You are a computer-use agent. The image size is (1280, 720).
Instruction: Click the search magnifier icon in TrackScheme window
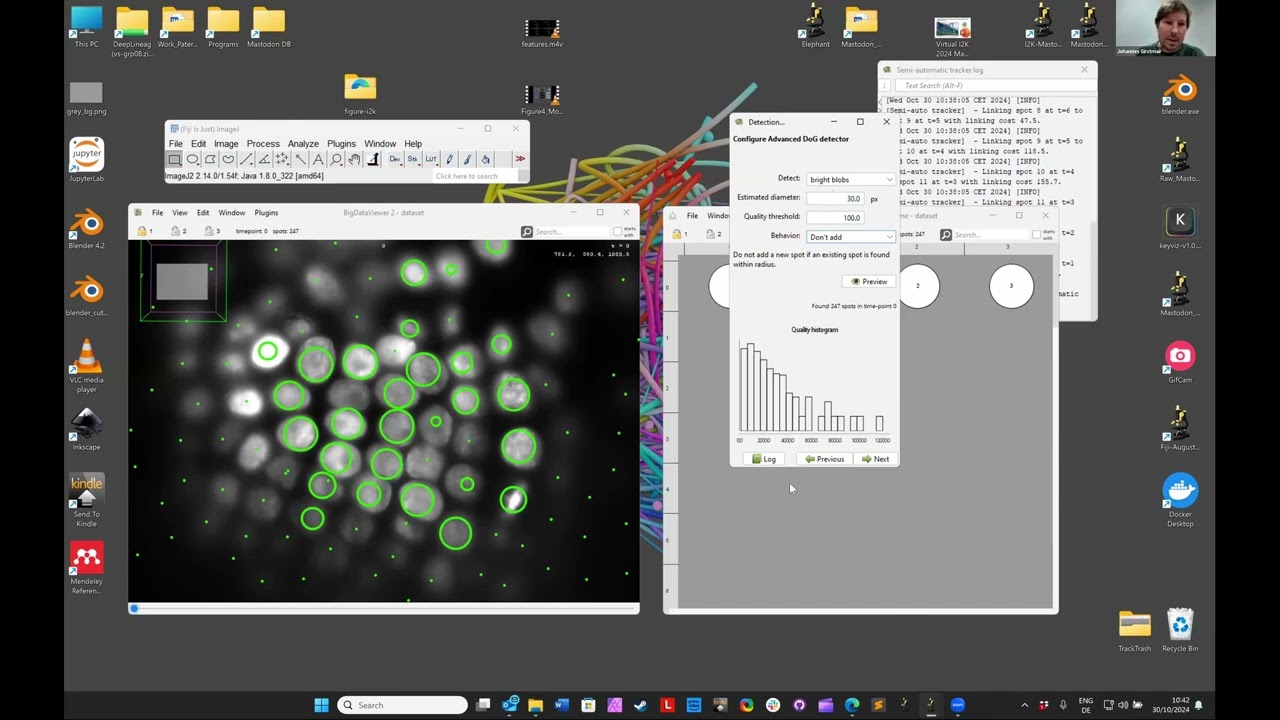[x=946, y=235]
